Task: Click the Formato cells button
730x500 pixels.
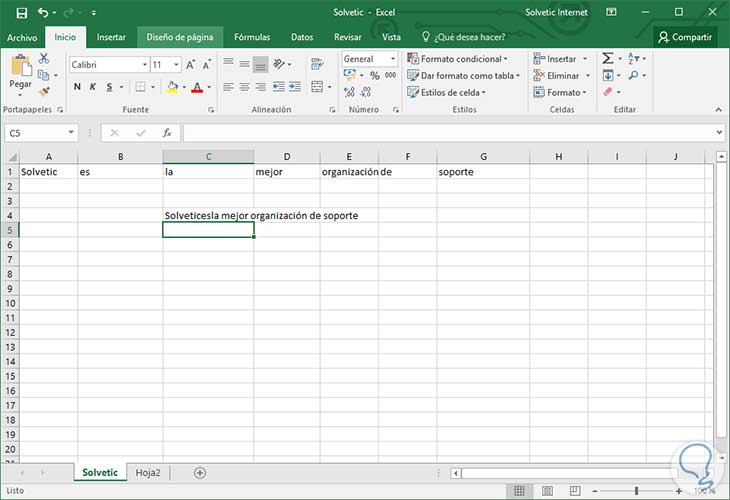Action: tap(560, 93)
